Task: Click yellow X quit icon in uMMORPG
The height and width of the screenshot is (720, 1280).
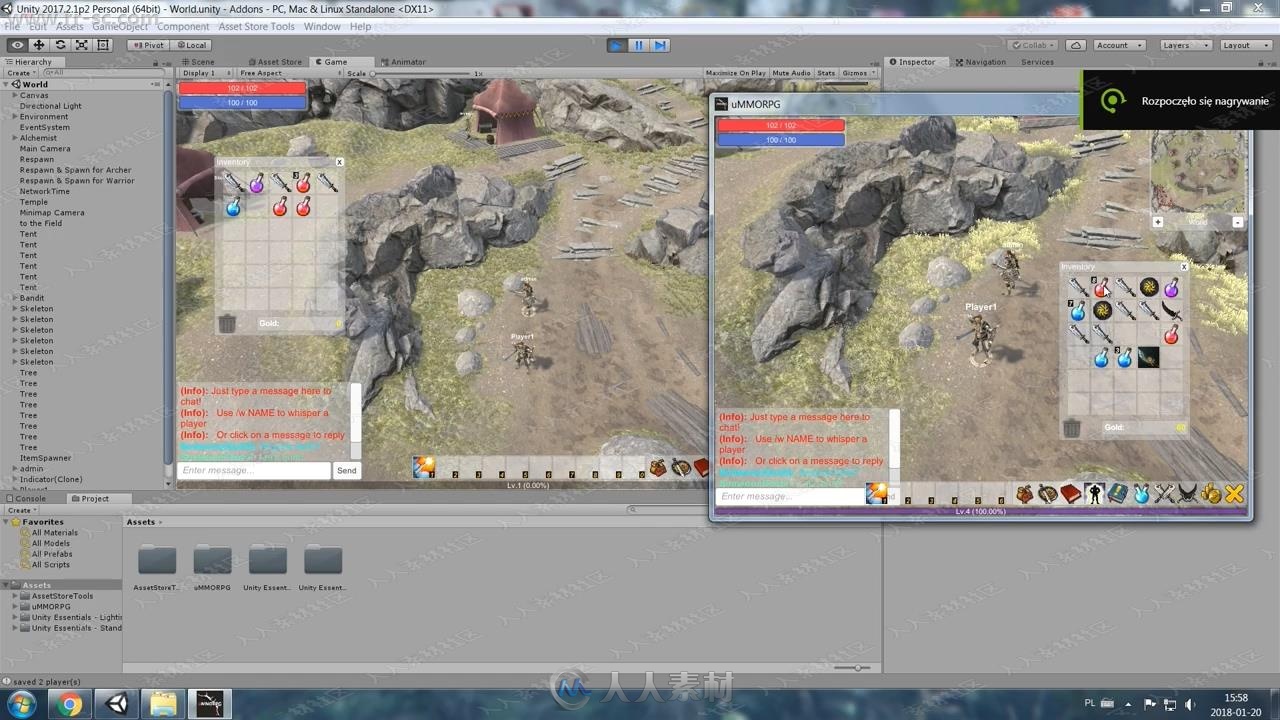Action: tap(1234, 493)
